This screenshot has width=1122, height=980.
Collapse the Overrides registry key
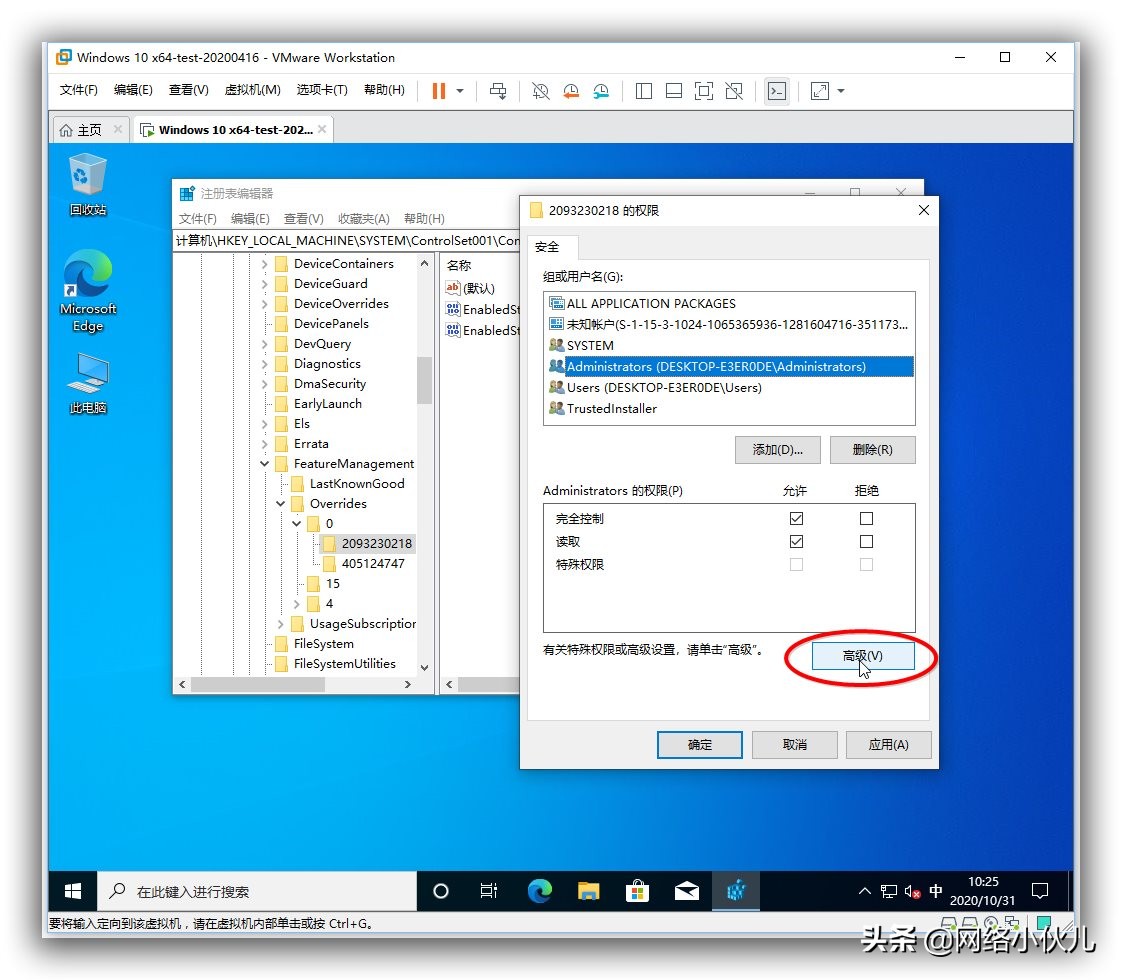click(x=280, y=503)
